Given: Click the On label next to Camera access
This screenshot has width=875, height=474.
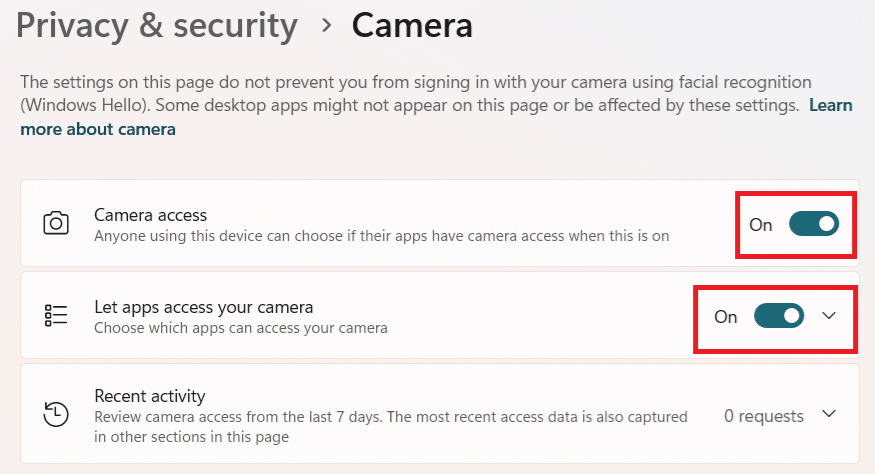Looking at the screenshot, I should pos(761,225).
